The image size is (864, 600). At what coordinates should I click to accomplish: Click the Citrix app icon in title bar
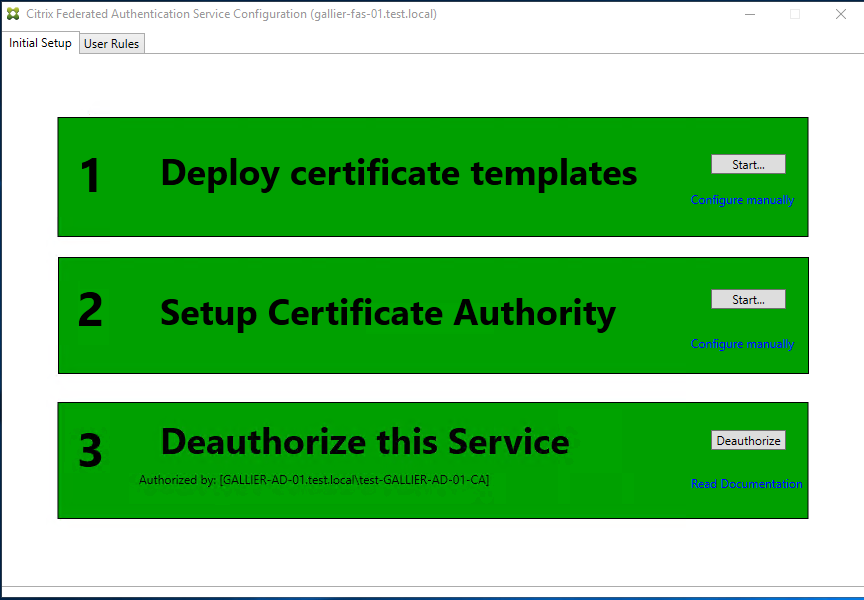pyautogui.click(x=13, y=14)
